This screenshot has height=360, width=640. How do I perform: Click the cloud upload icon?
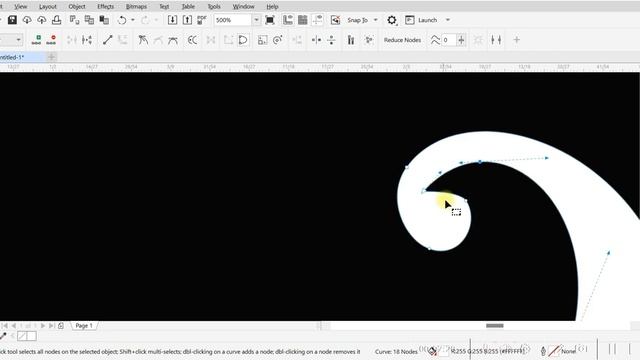(x=42, y=20)
